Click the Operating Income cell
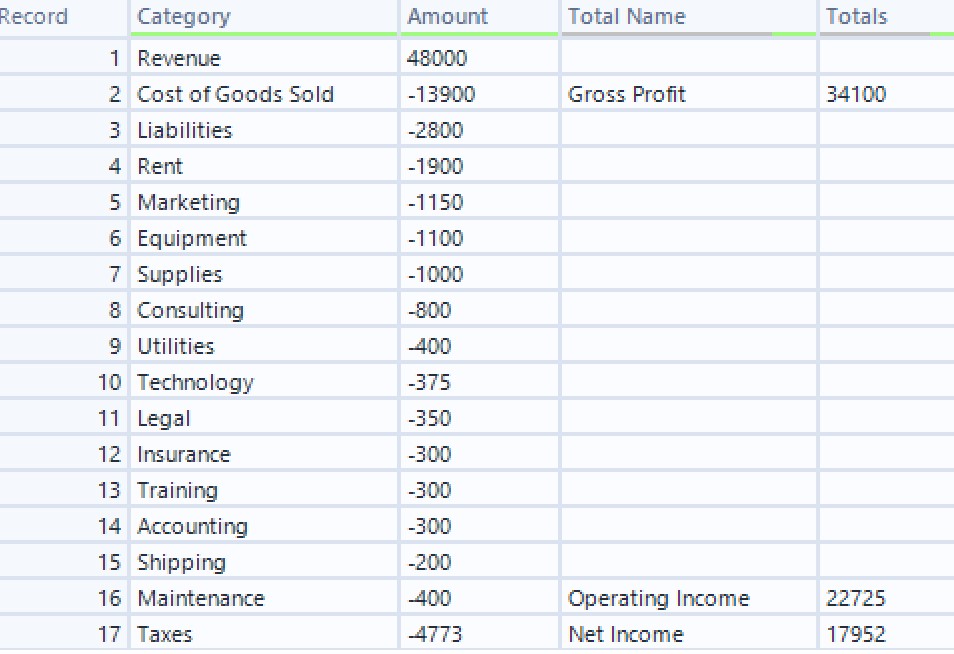Screen dimensions: 954x654 658,598
